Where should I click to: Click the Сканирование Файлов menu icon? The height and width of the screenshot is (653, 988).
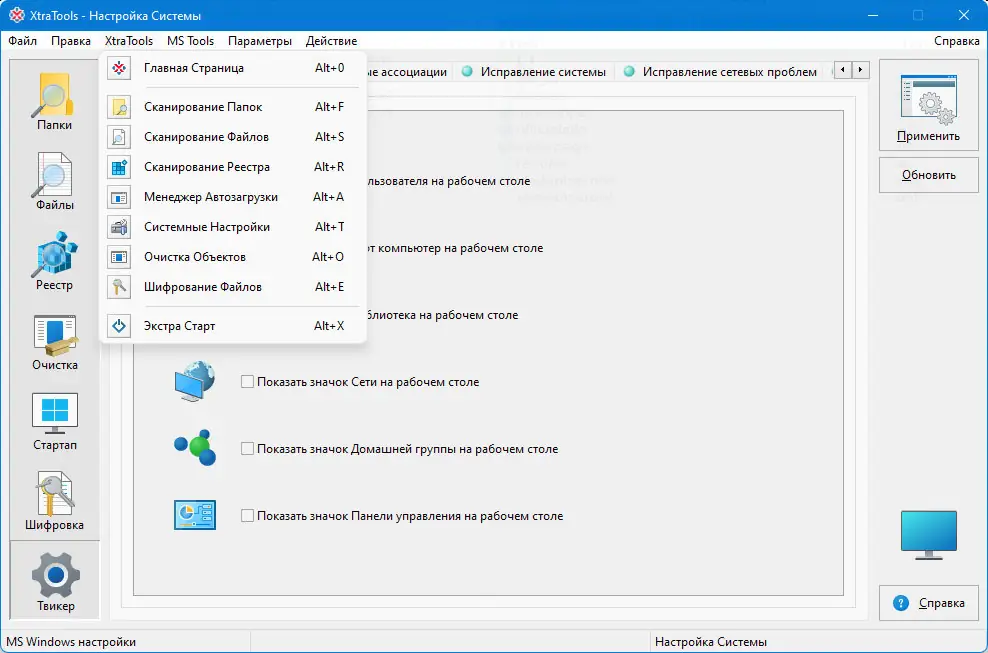119,137
